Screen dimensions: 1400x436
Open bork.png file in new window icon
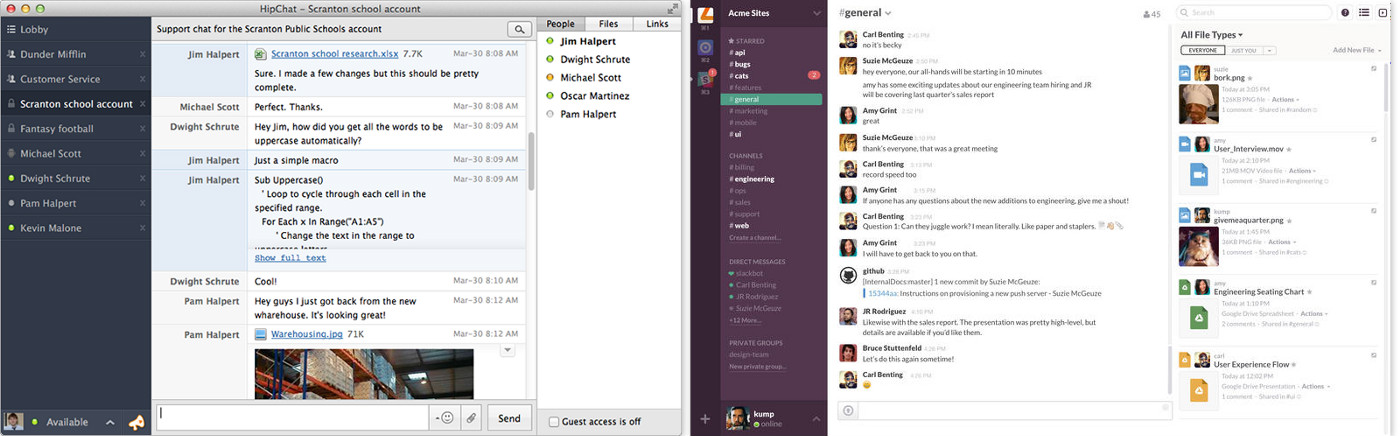(x=1373, y=69)
